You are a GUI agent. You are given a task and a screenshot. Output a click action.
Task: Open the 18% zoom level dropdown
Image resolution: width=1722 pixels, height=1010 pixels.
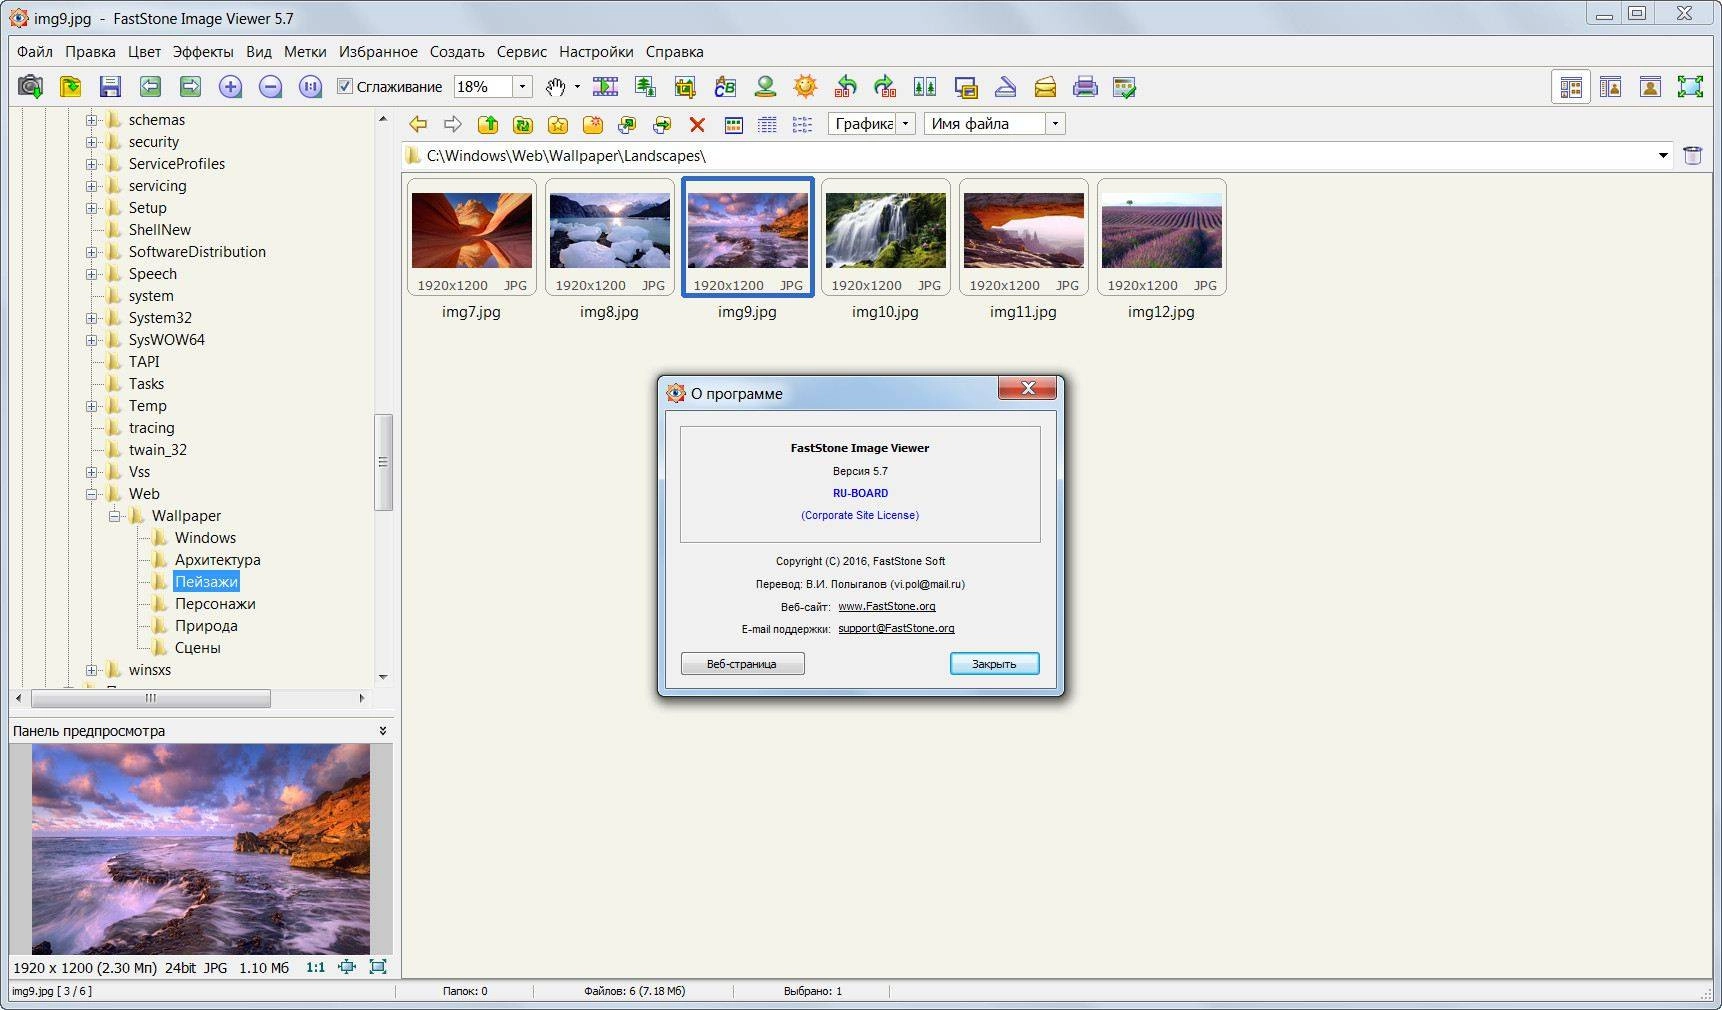tap(522, 87)
